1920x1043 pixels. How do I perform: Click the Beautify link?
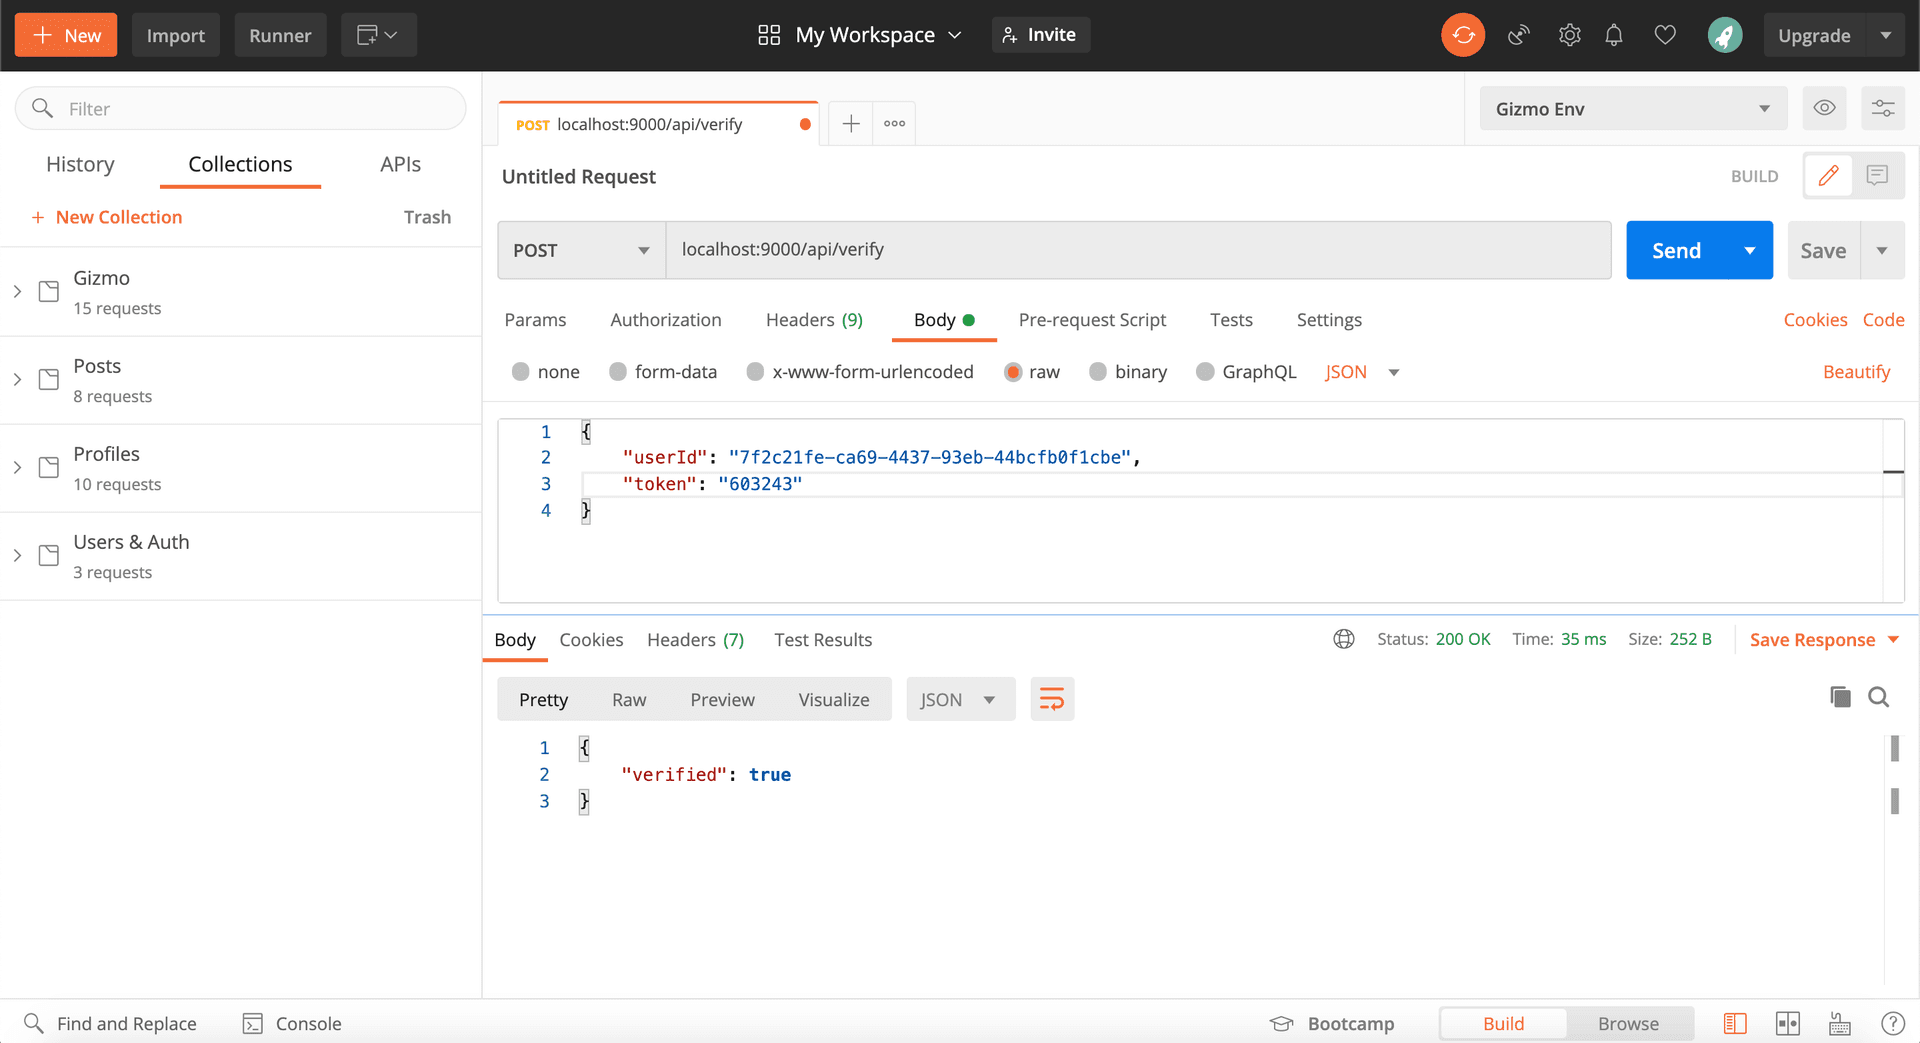[x=1856, y=372]
